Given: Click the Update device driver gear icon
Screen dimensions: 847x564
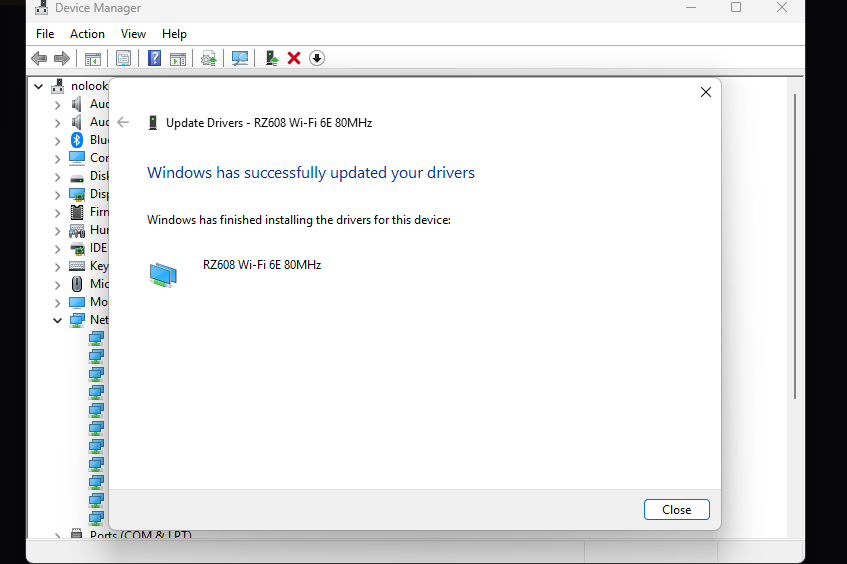Looking at the screenshot, I should [x=209, y=58].
